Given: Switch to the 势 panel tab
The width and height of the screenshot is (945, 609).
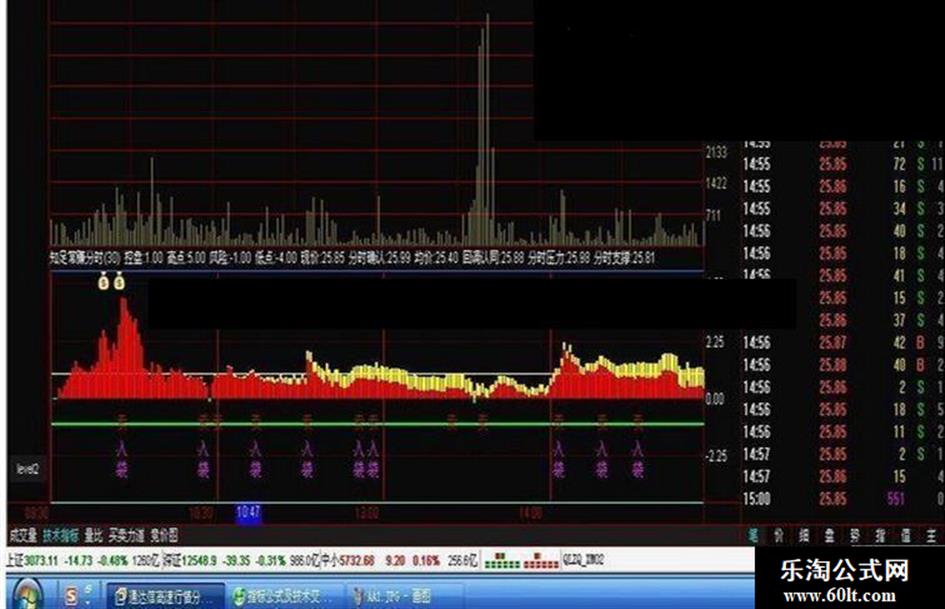Looking at the screenshot, I should coord(855,535).
